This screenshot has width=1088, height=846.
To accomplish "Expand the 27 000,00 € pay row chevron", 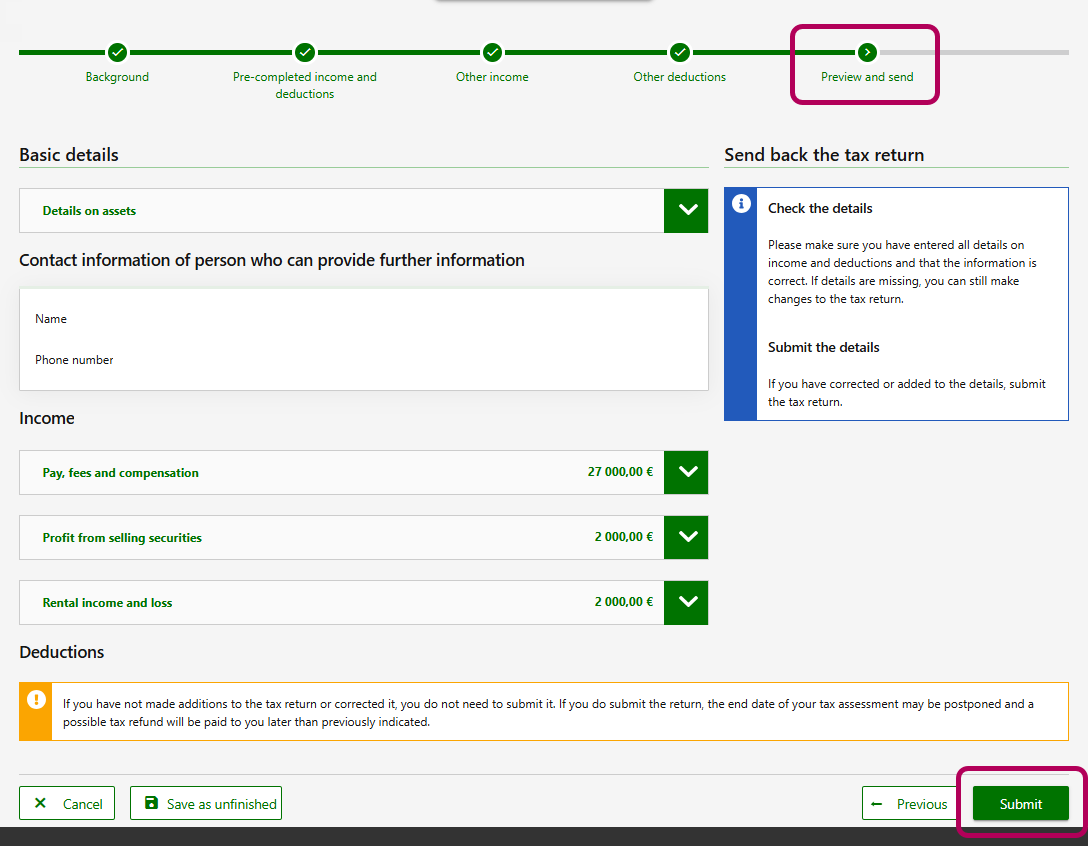I will pyautogui.click(x=686, y=473).
